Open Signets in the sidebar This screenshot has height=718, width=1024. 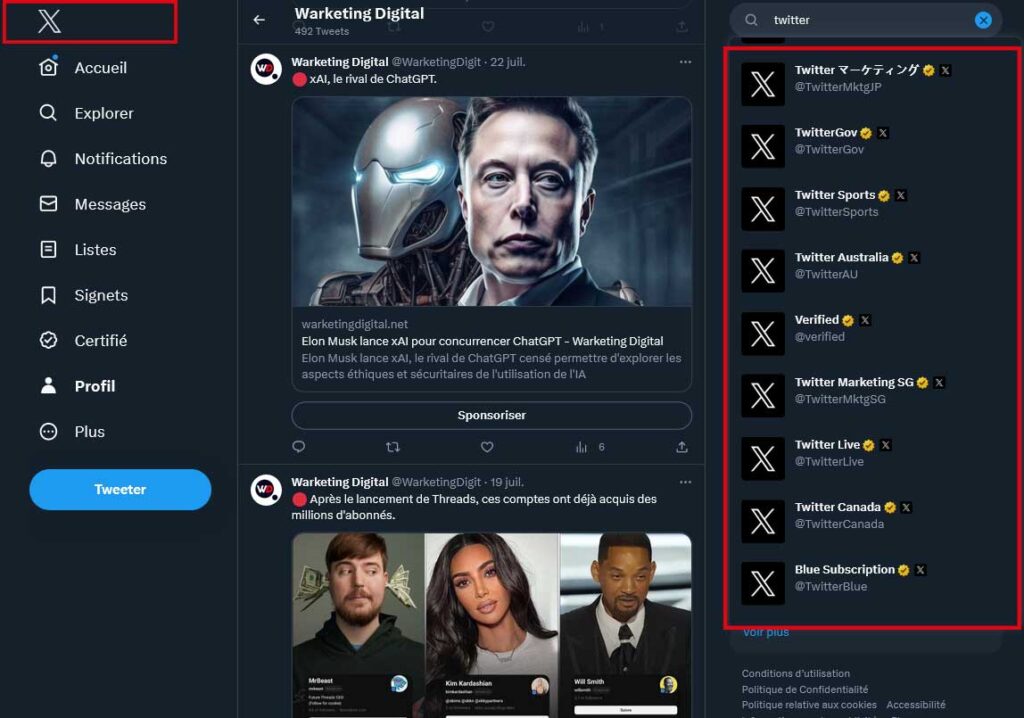84,295
